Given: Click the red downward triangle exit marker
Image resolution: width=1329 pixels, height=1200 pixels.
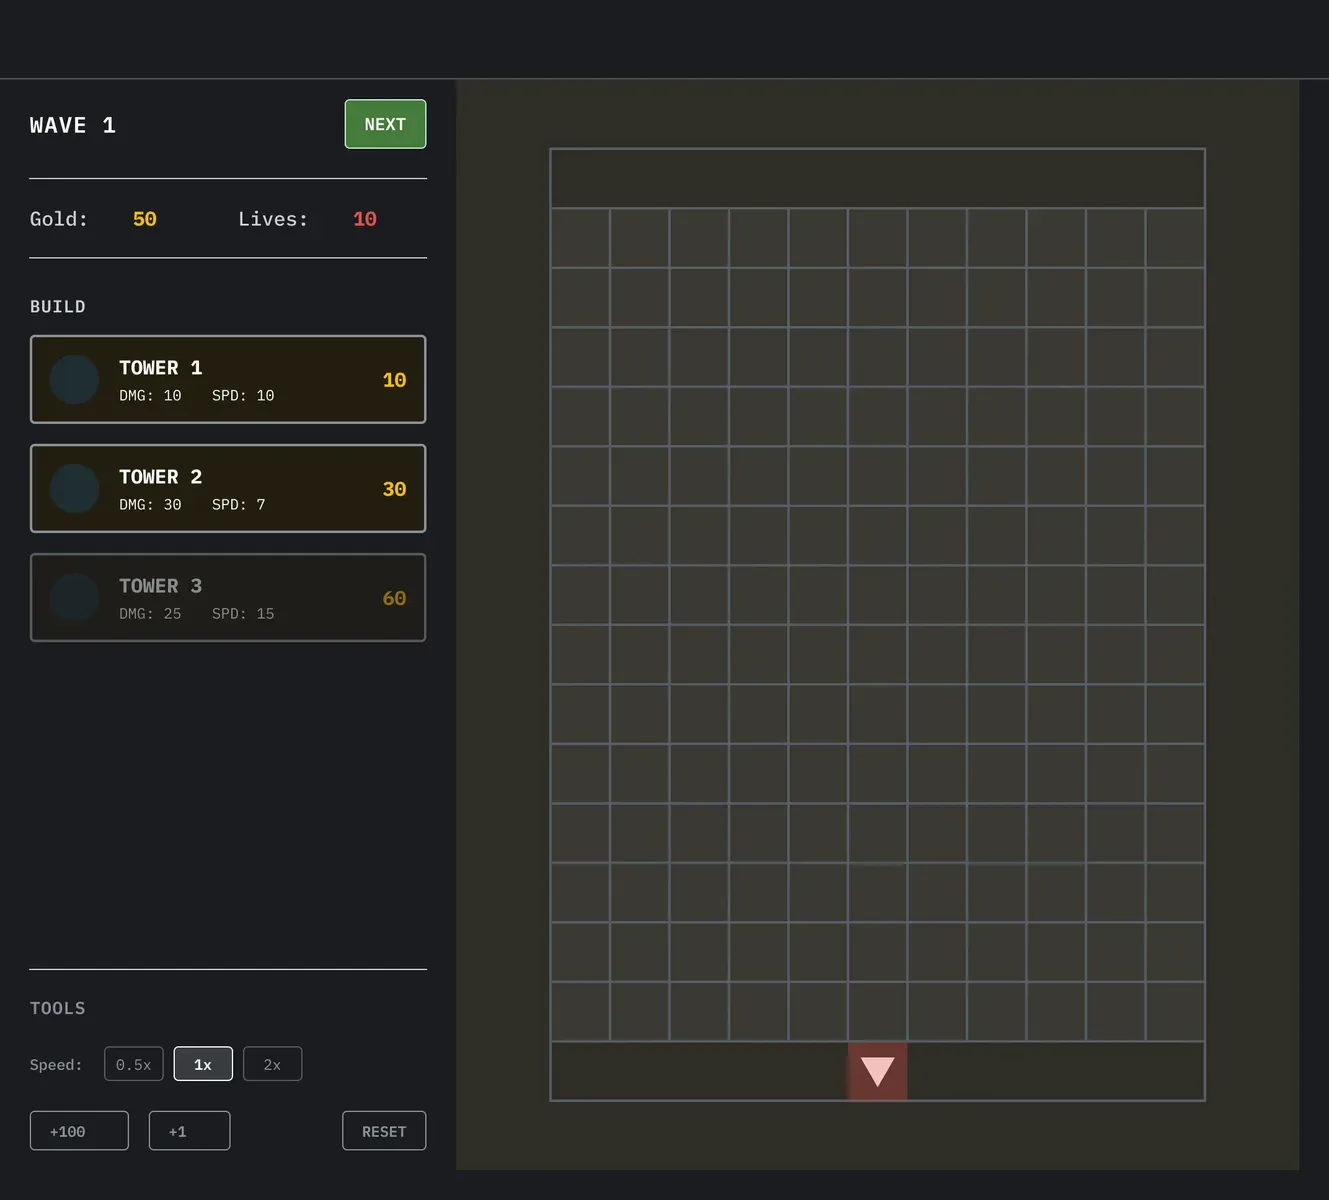Looking at the screenshot, I should [877, 1071].
